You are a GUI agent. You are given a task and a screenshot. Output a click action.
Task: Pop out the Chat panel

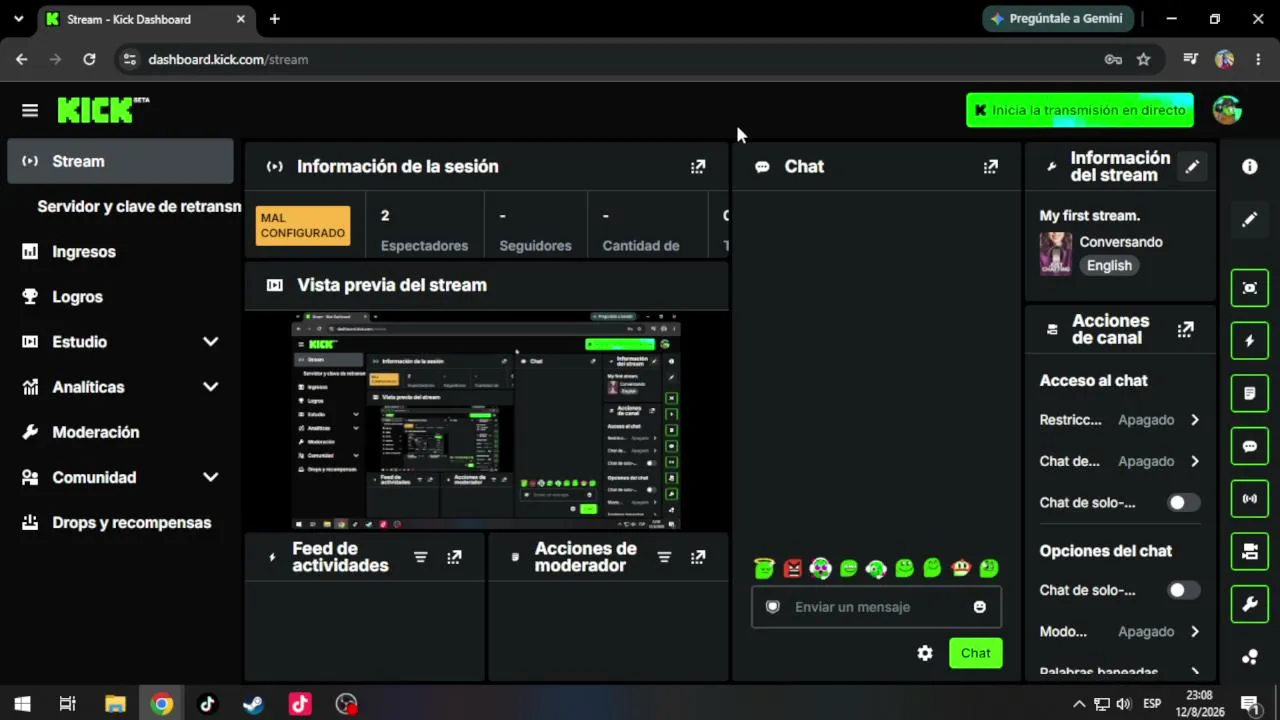990,167
